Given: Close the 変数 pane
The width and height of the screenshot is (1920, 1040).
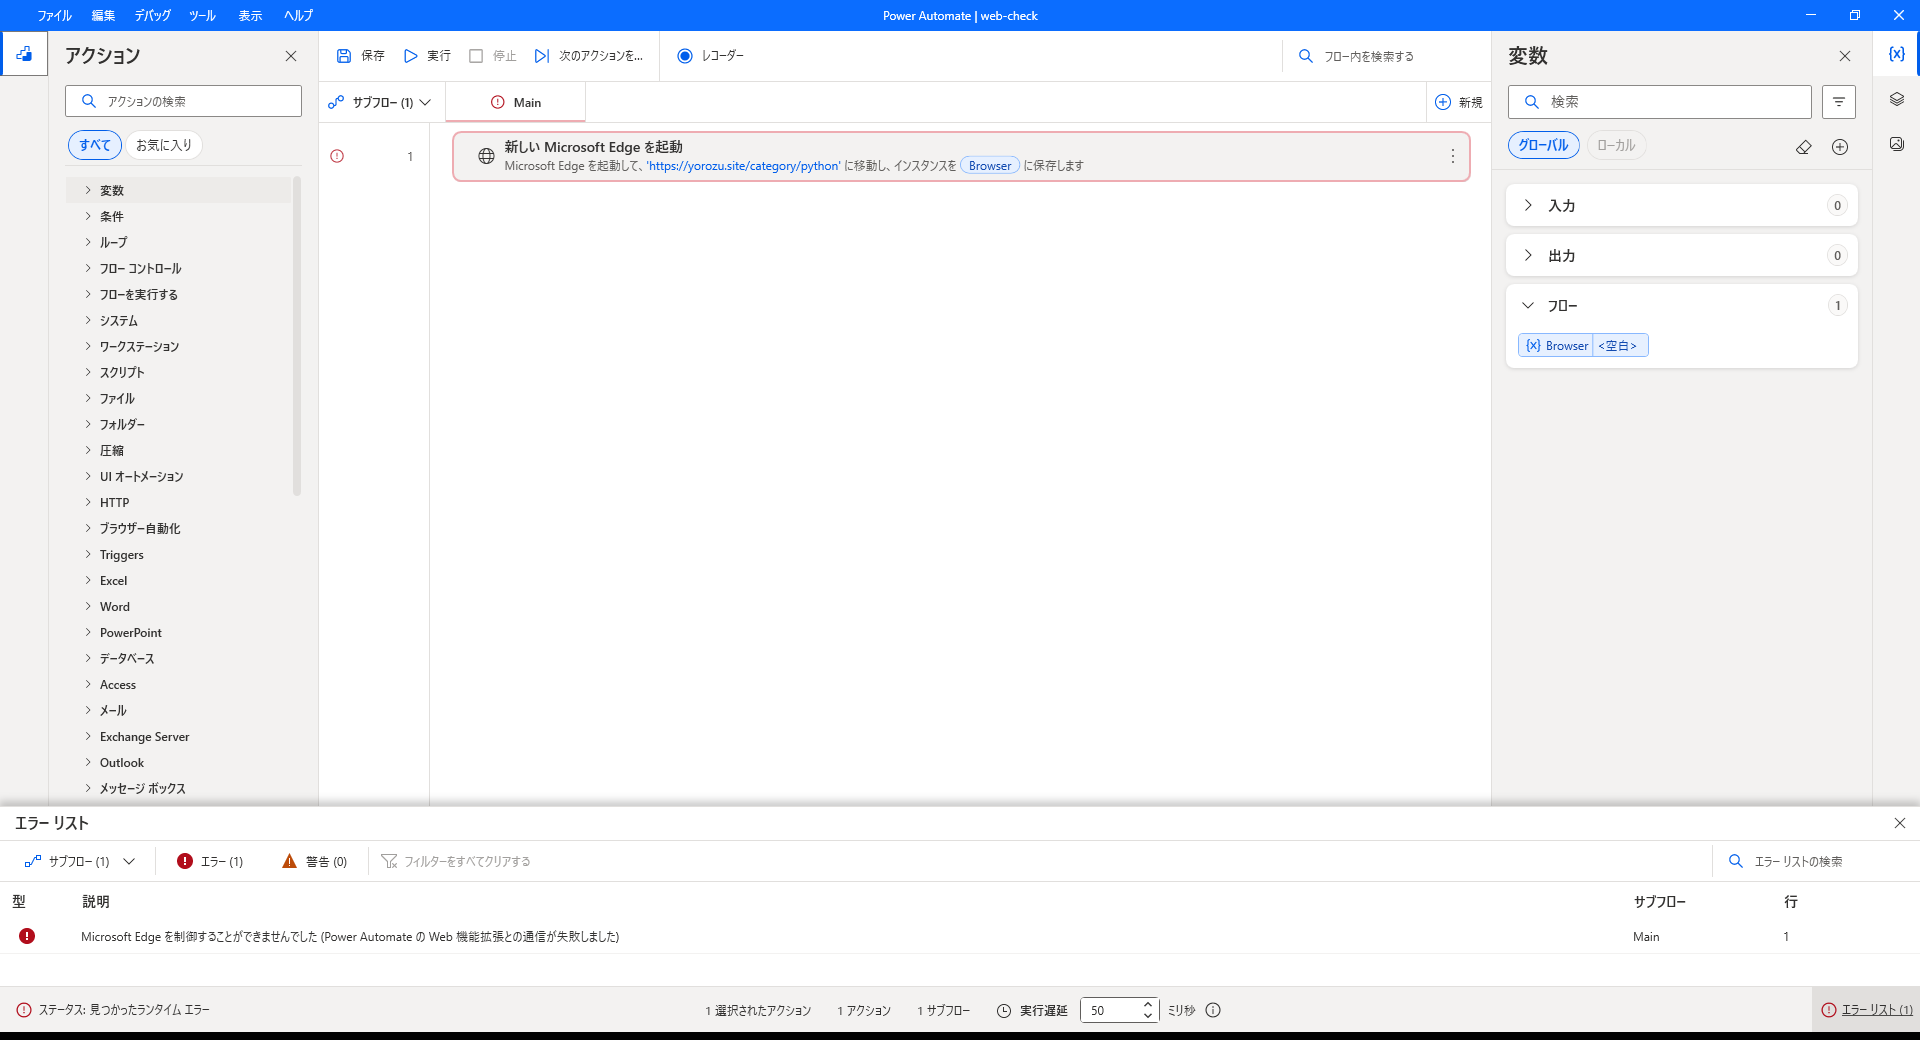Looking at the screenshot, I should (x=1845, y=56).
